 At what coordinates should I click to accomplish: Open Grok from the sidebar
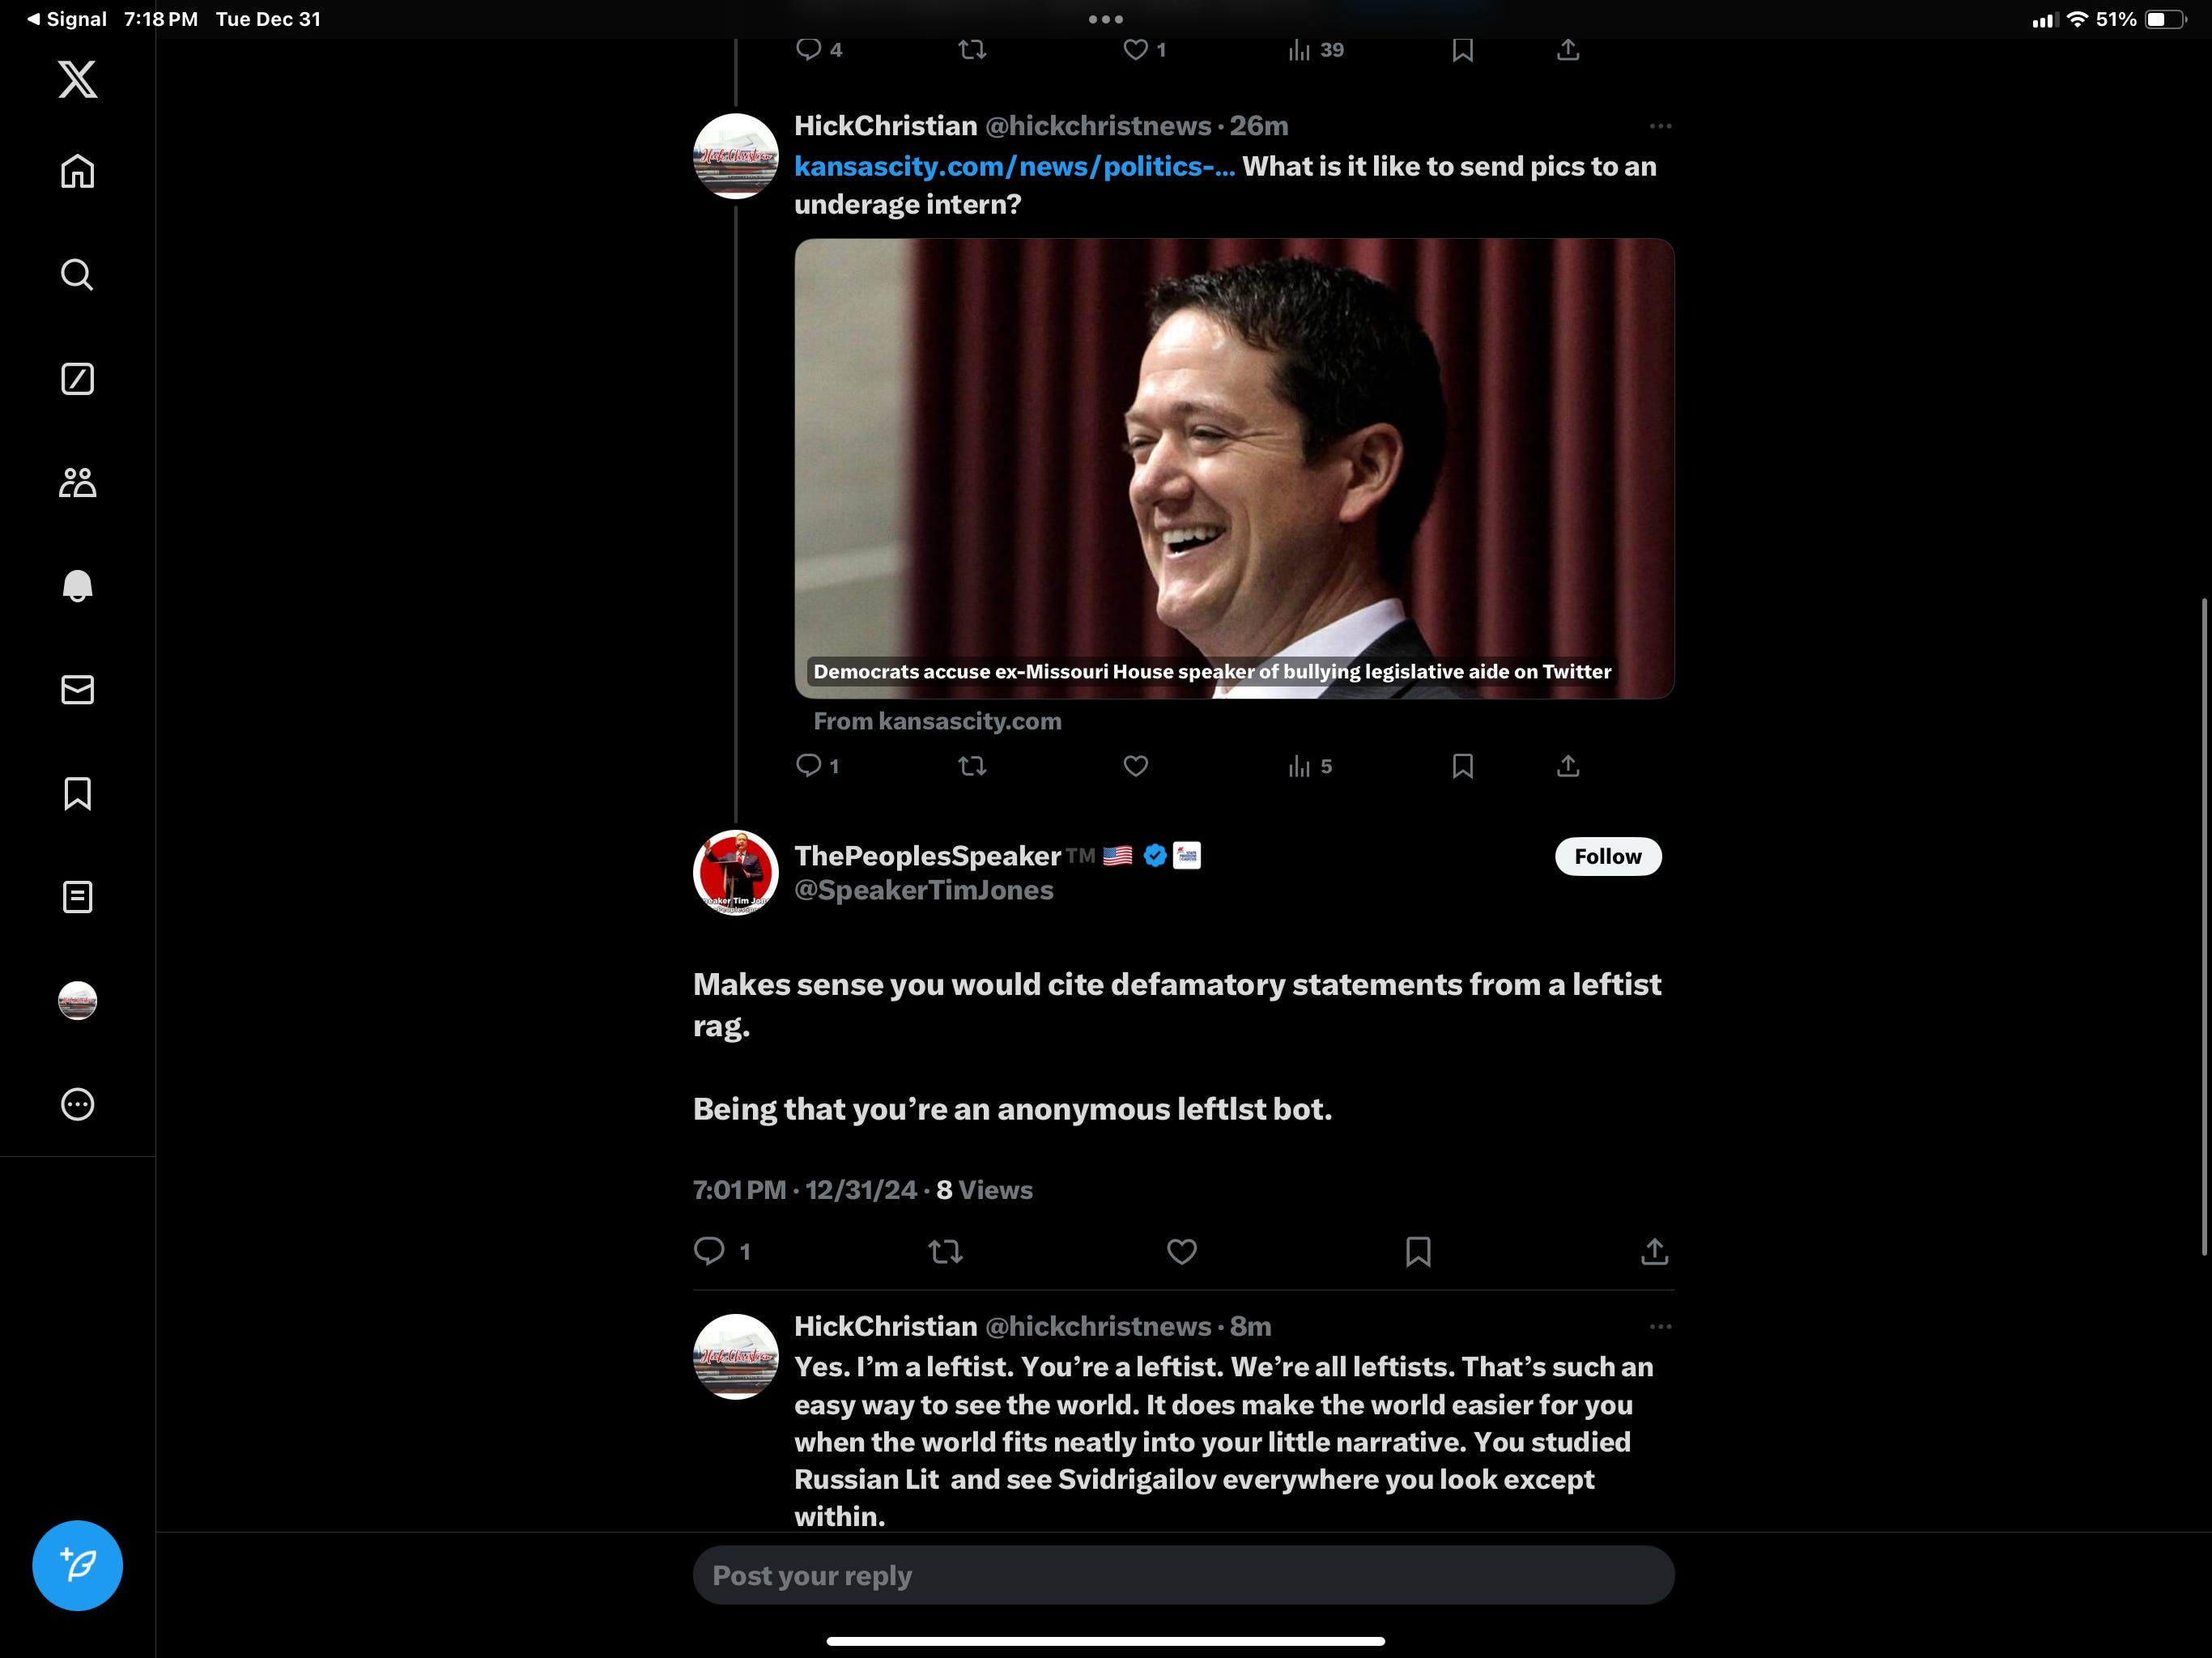77,379
